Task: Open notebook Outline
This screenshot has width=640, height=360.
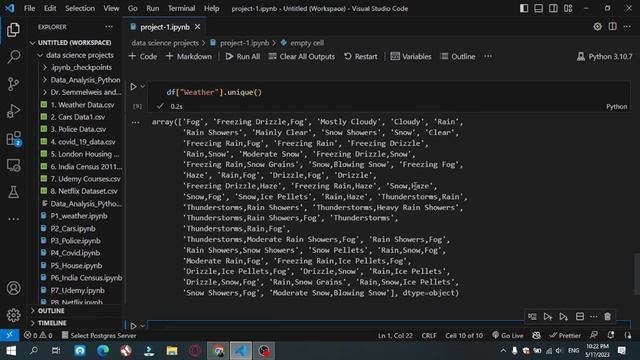Action: pyautogui.click(x=458, y=56)
